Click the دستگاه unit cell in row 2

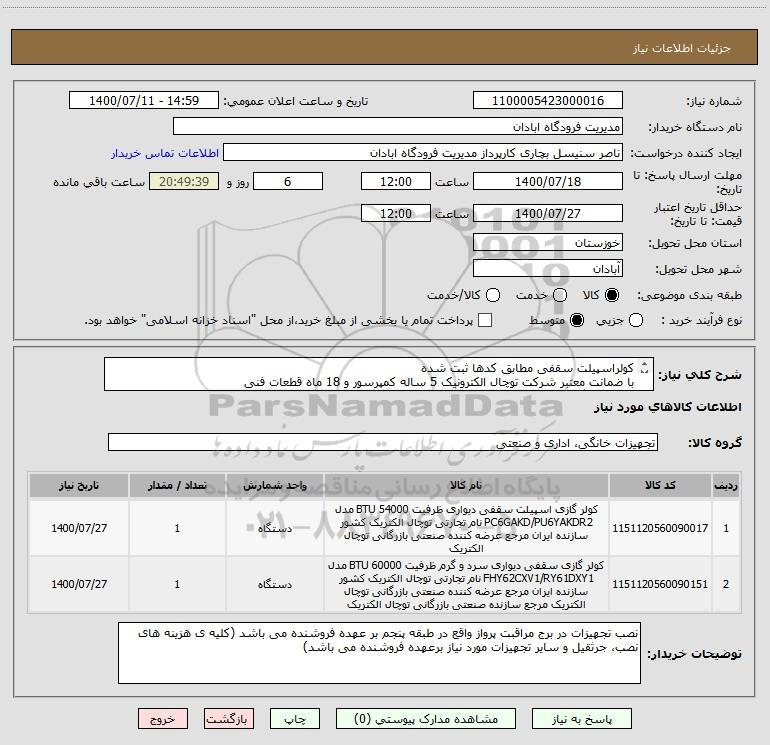(x=275, y=584)
